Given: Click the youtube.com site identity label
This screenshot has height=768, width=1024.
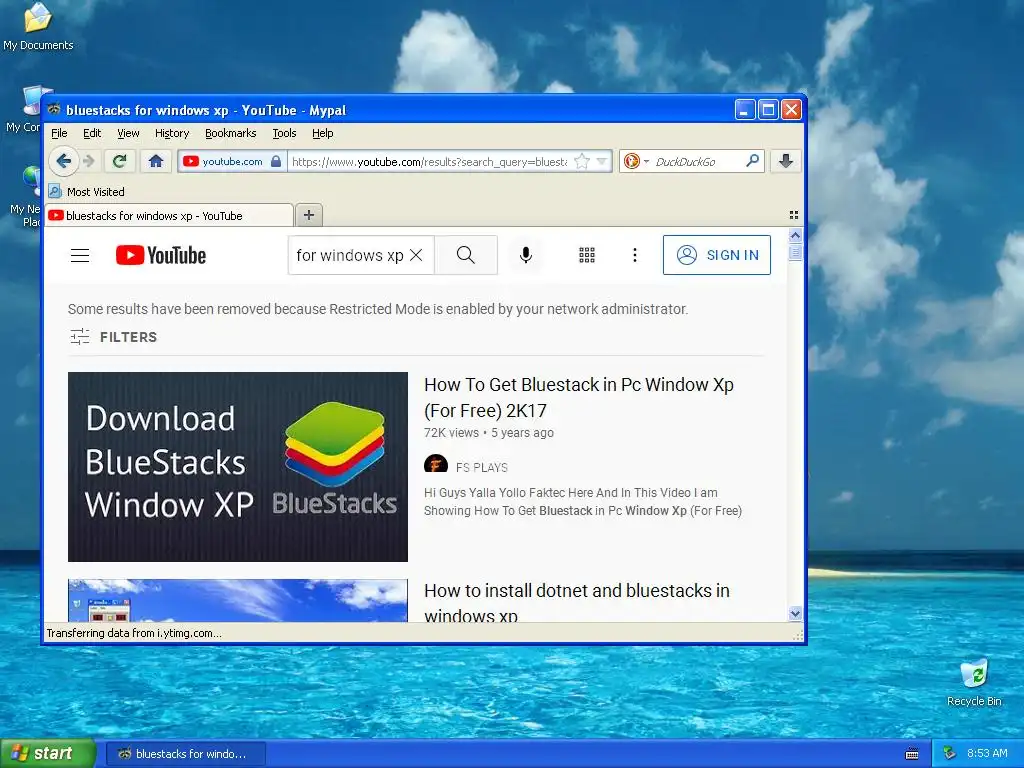Looking at the screenshot, I should [232, 161].
